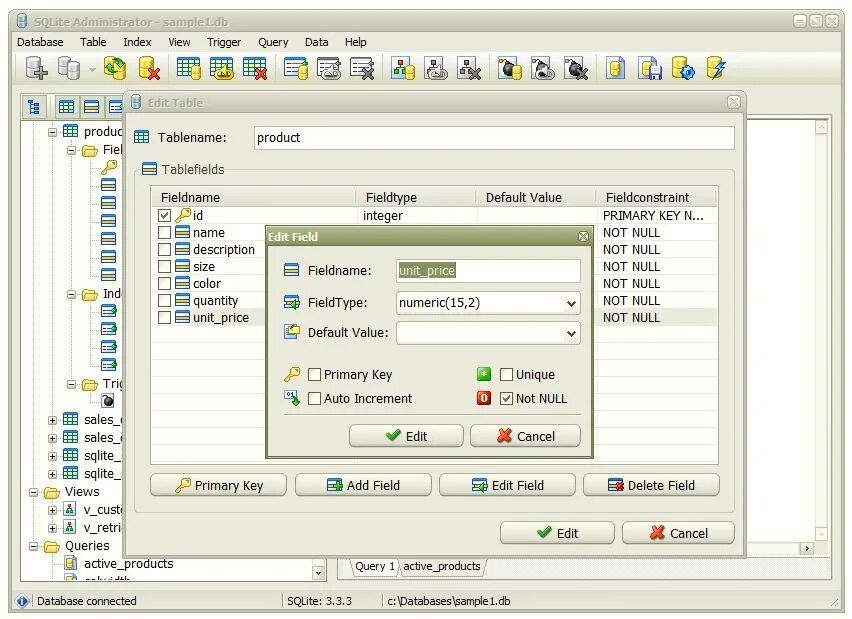Click the Tablename input containing product

click(494, 138)
